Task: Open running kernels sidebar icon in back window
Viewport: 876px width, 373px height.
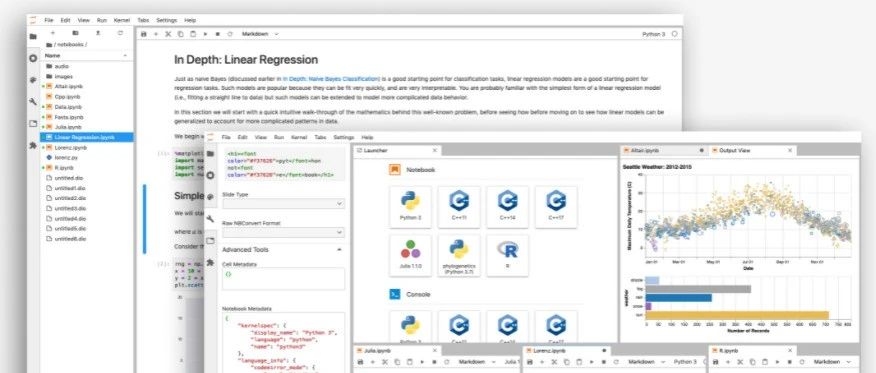Action: (x=33, y=58)
